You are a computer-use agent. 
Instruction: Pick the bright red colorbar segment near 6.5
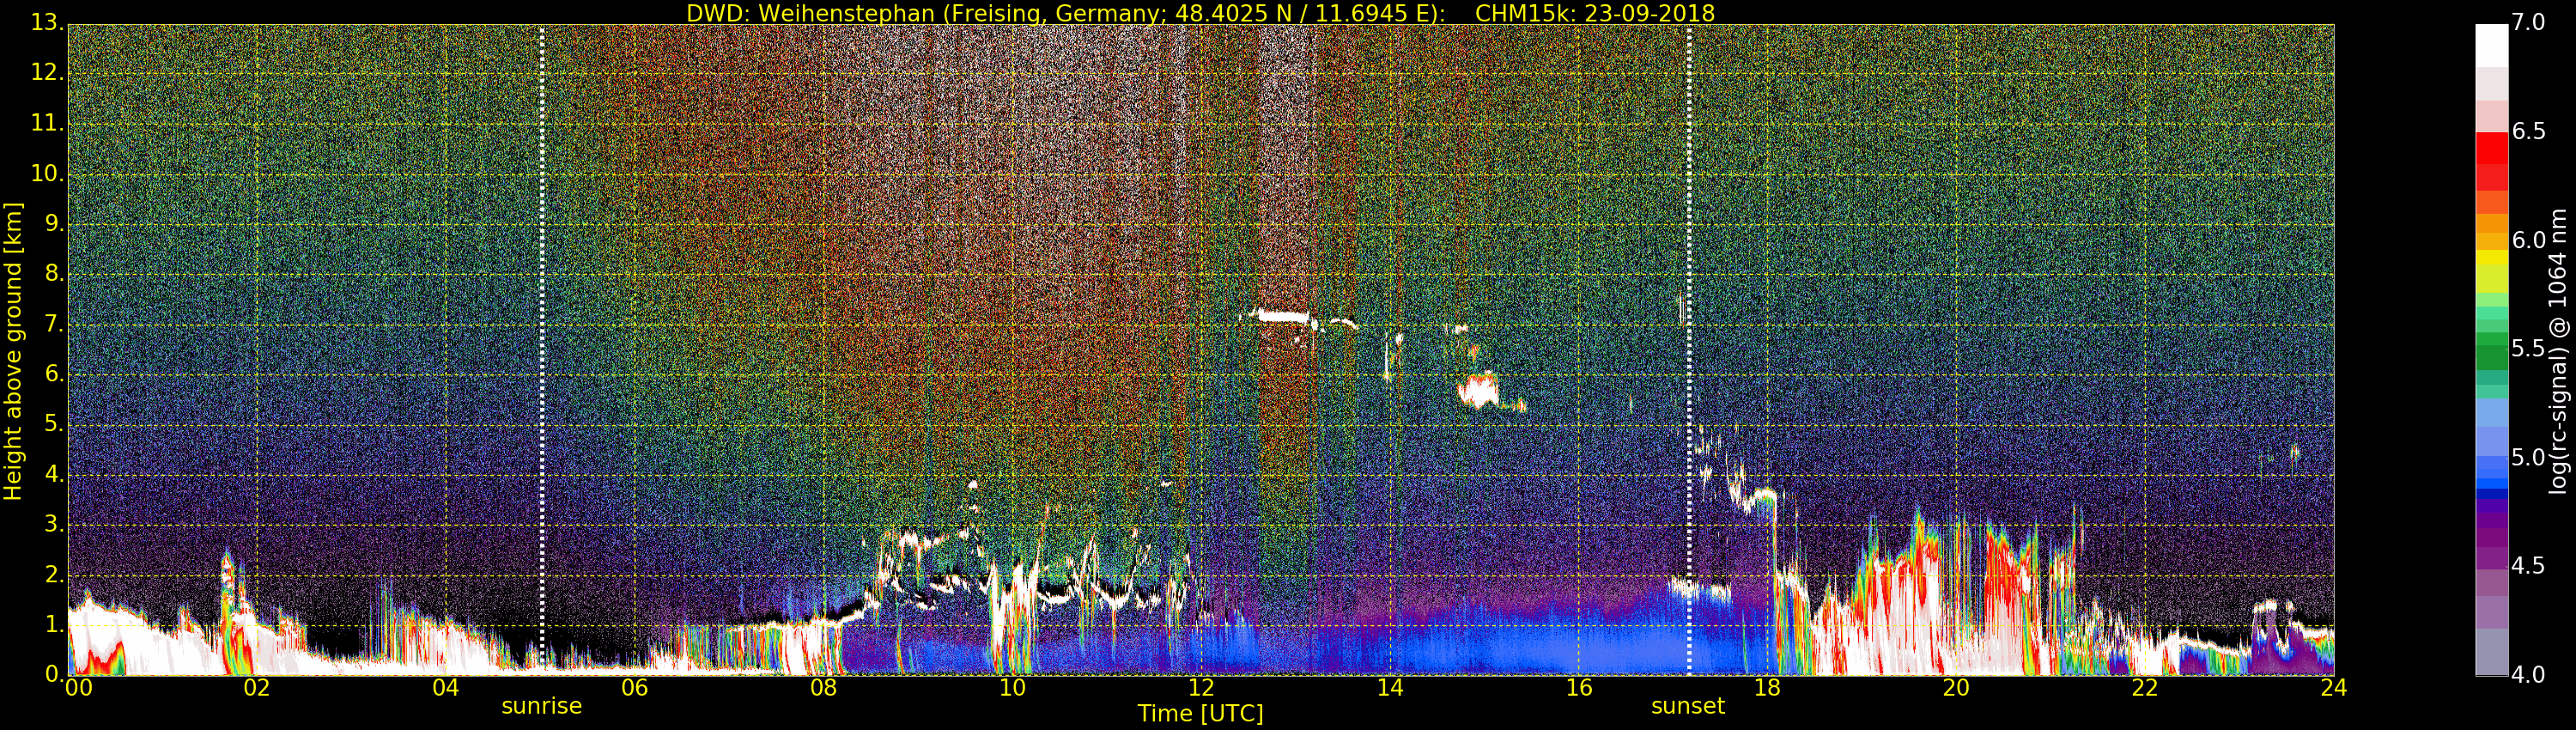pyautogui.click(x=2491, y=147)
